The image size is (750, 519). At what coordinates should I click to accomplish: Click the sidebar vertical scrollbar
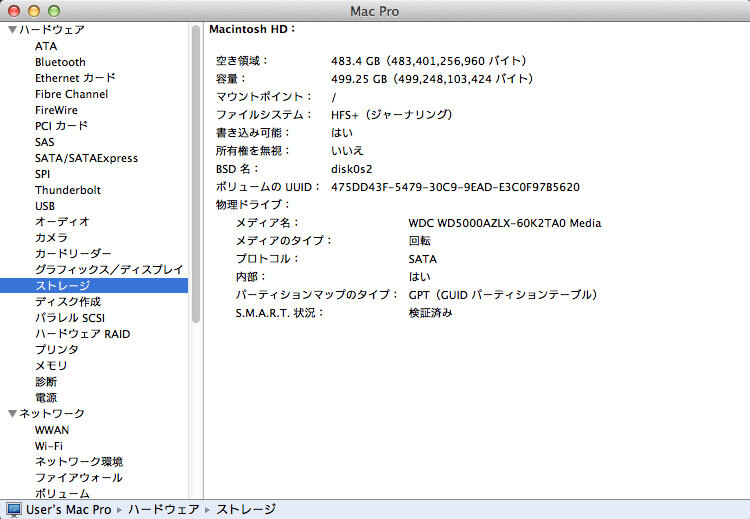click(196, 174)
